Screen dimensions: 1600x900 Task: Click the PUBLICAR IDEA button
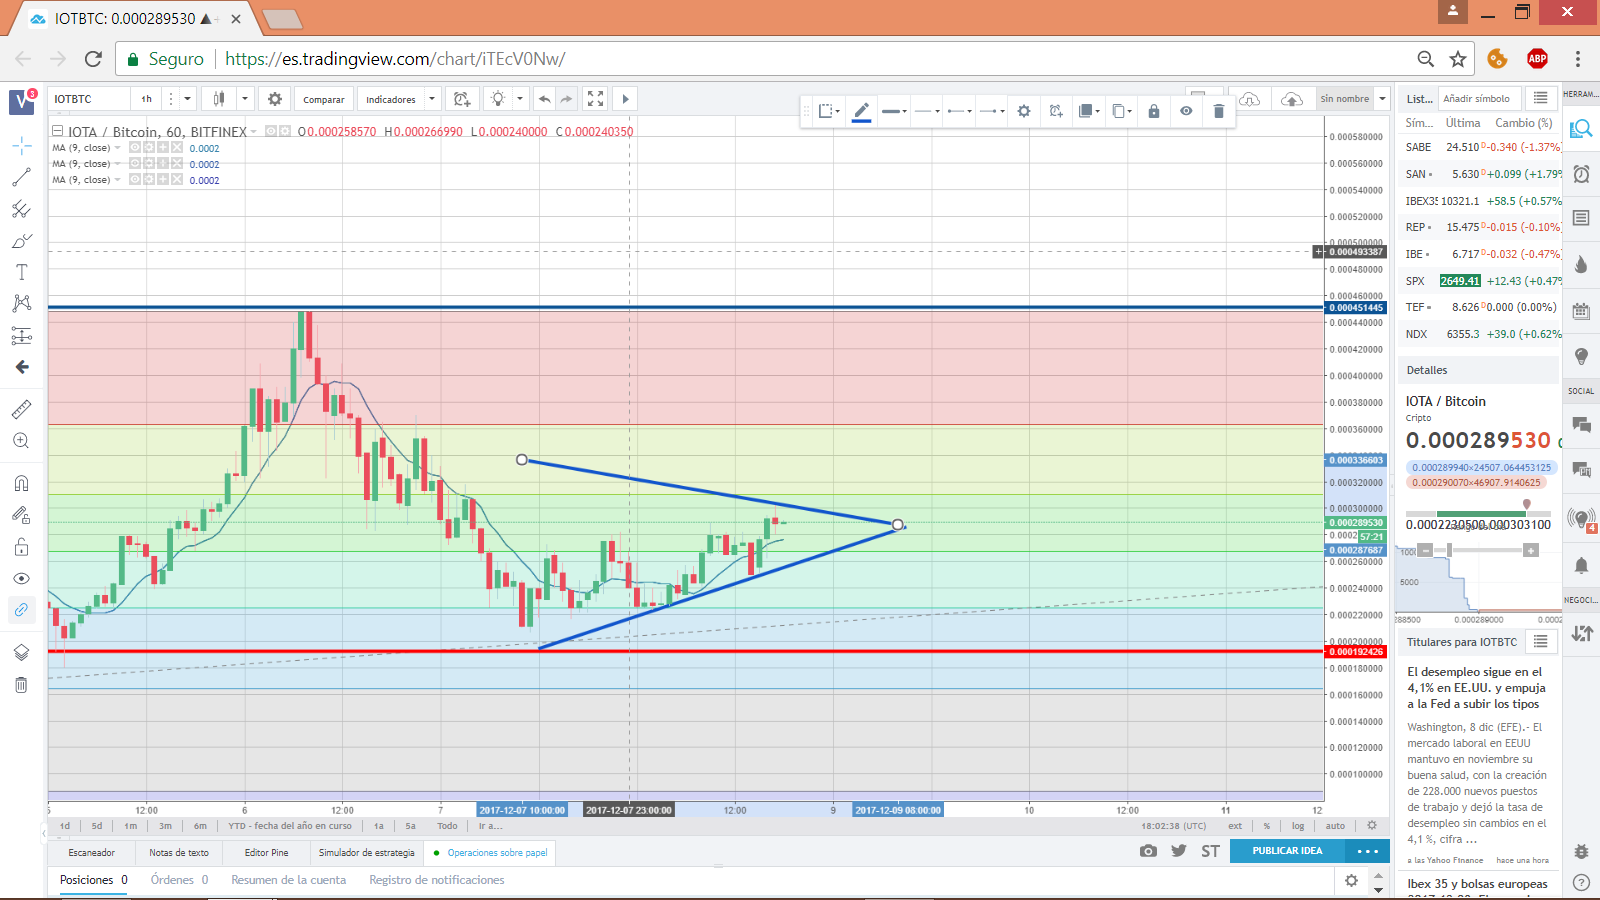(1287, 851)
